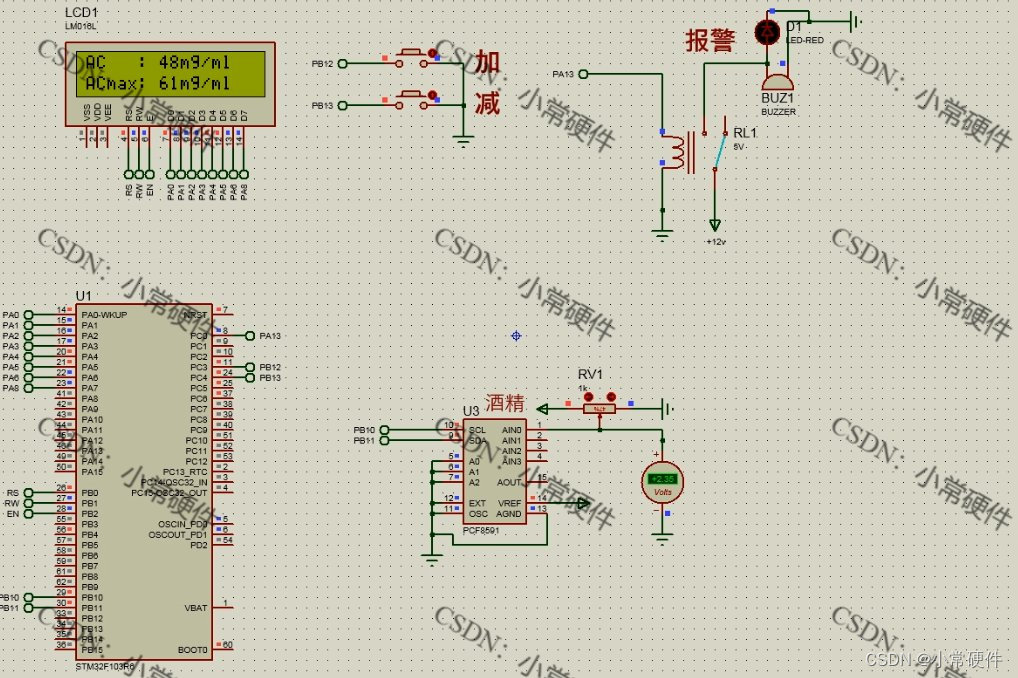Click the BUZ1 reference label

[777, 98]
